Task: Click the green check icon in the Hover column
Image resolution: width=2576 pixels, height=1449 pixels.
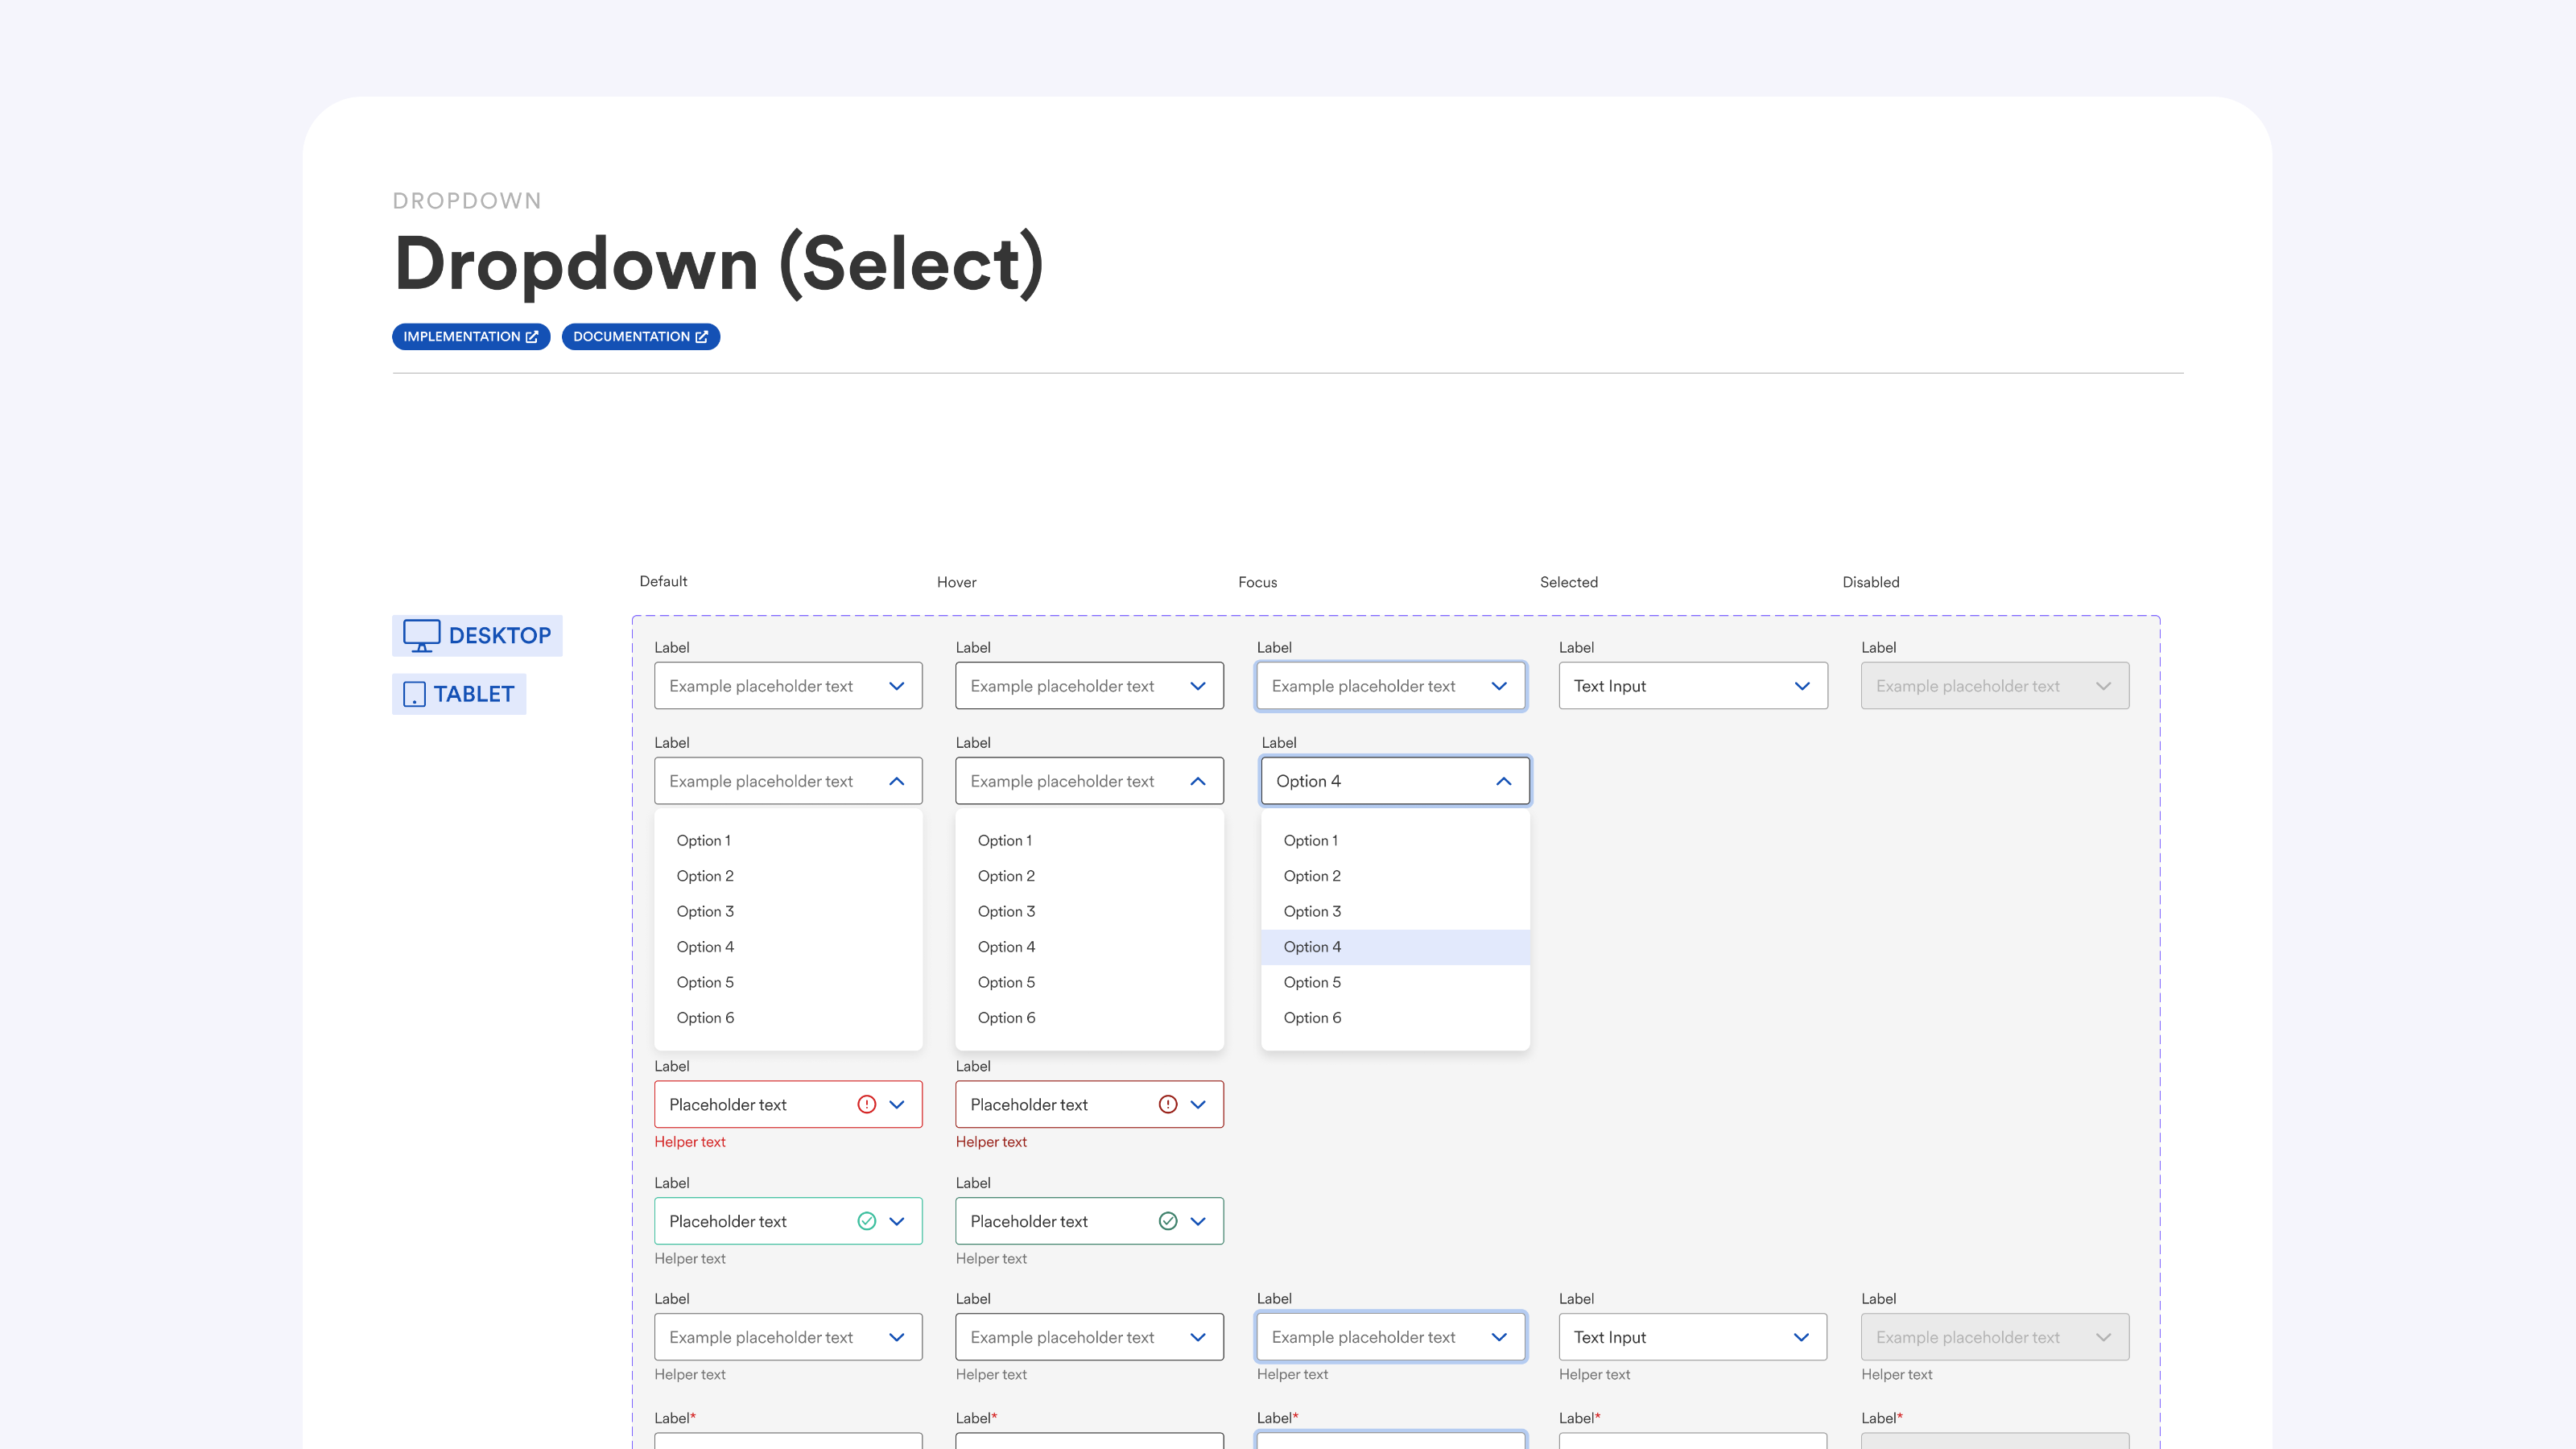Action: point(1167,1221)
